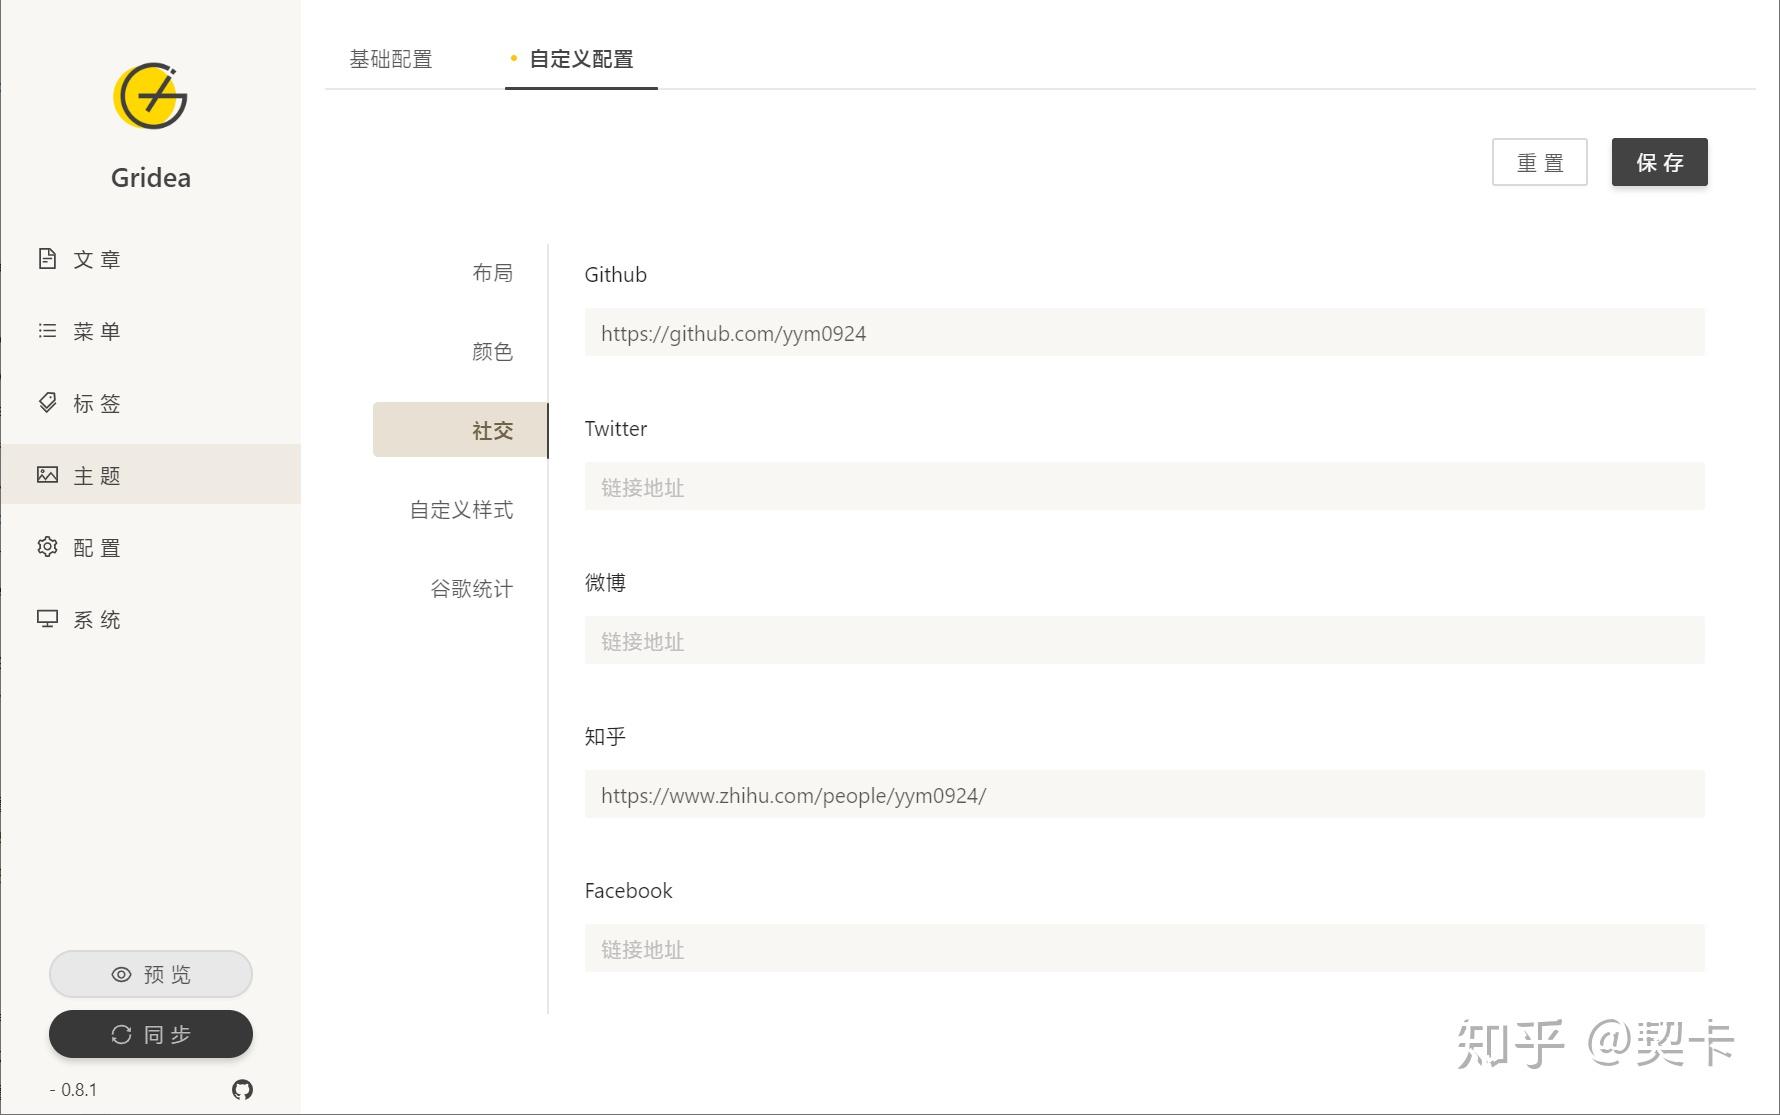Click the 预览 preview button
The width and height of the screenshot is (1780, 1115).
[x=151, y=974]
